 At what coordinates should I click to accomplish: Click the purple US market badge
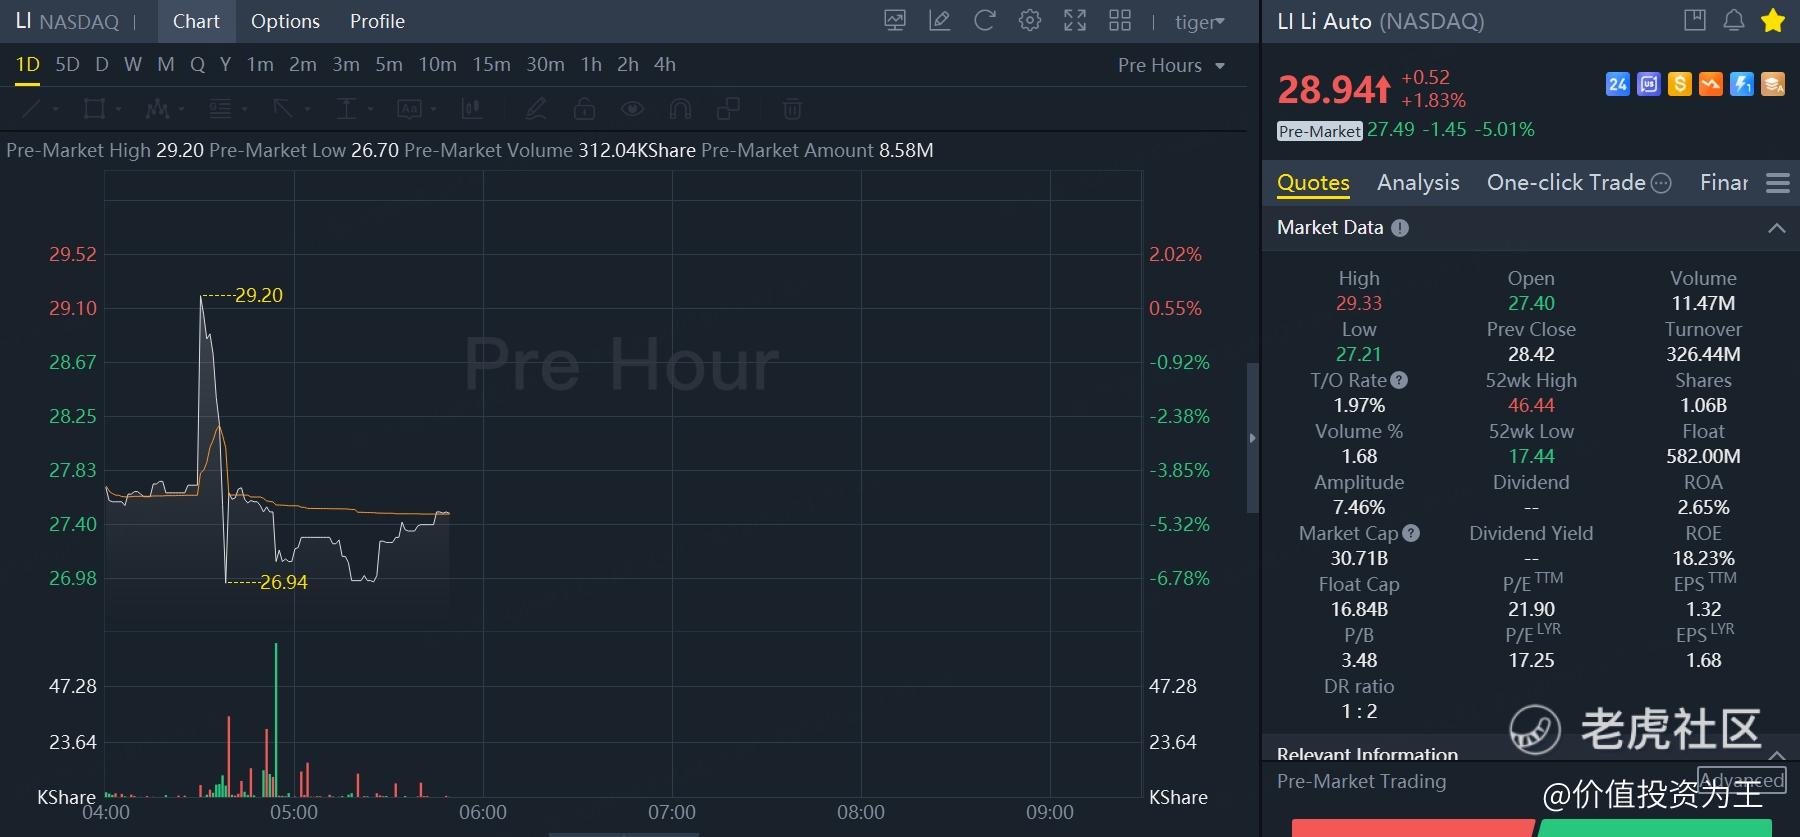tap(1649, 85)
